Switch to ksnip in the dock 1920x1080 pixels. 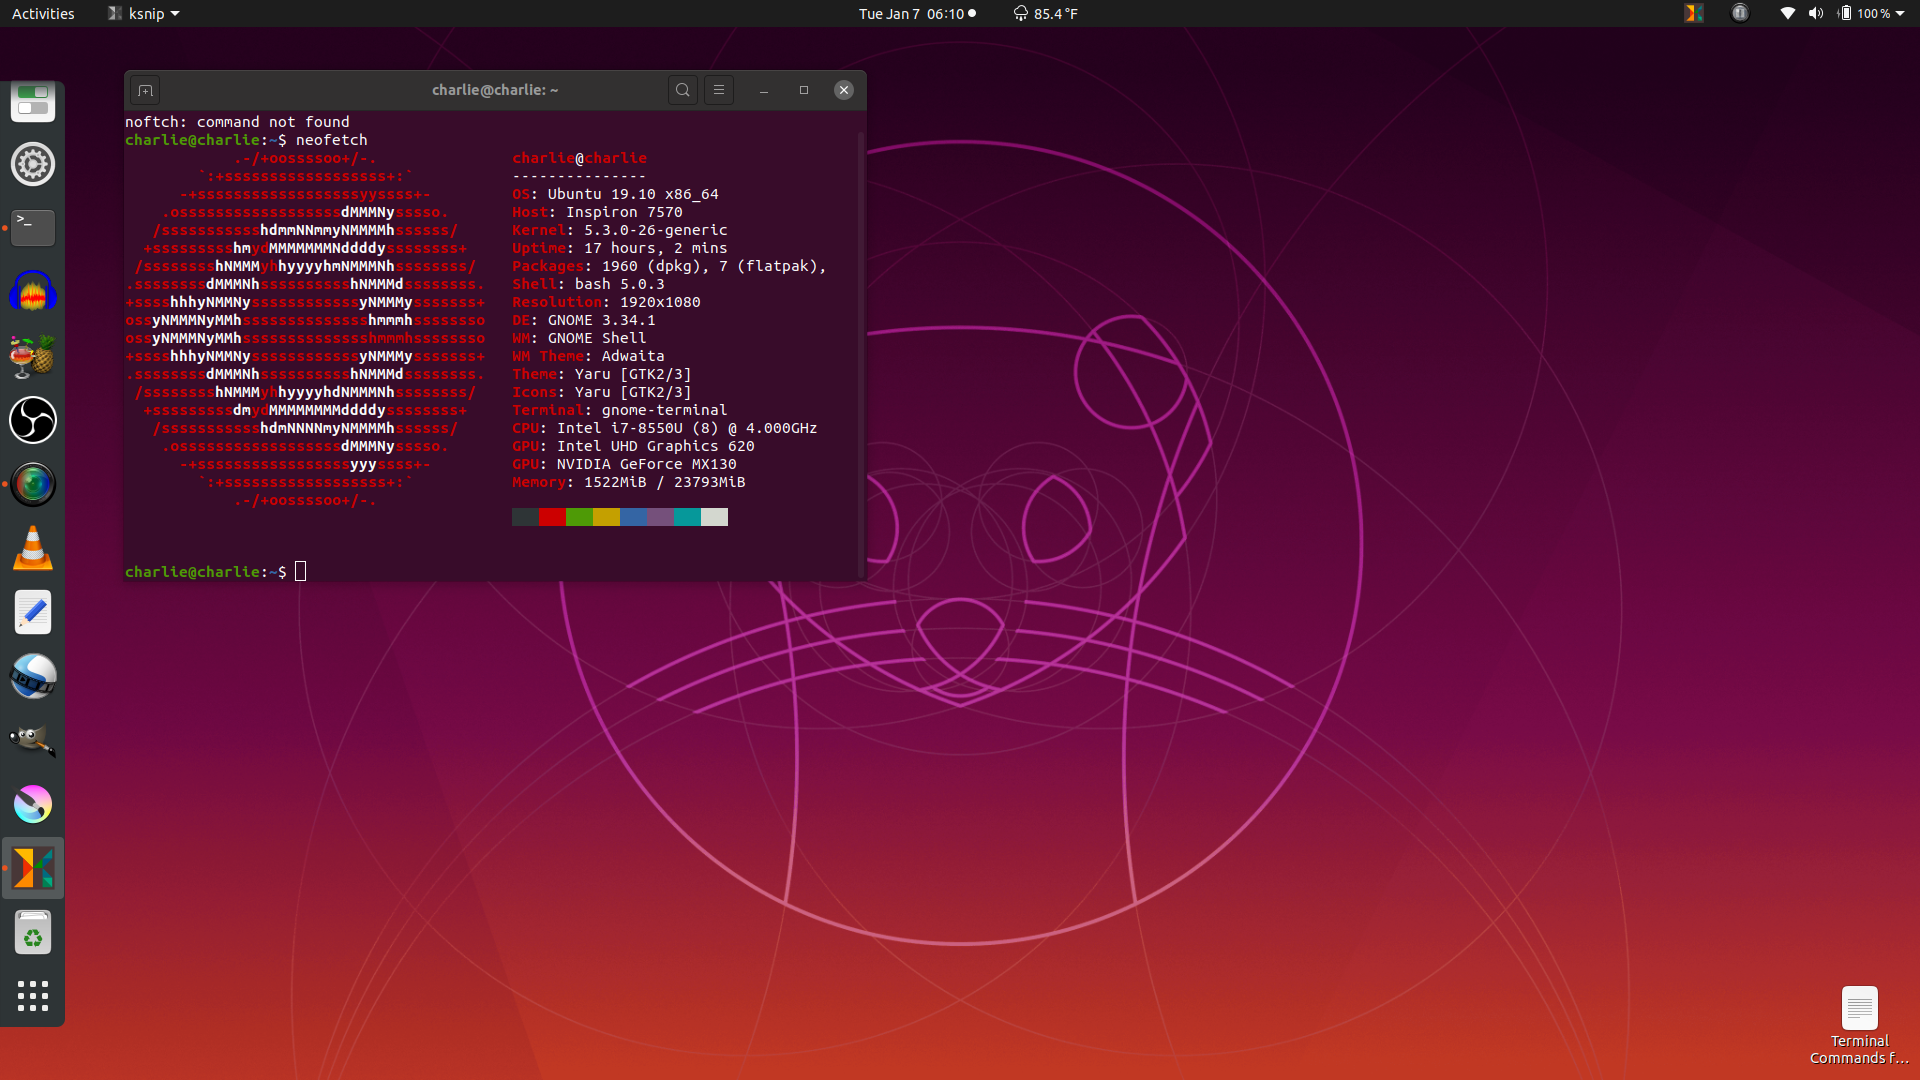33,868
